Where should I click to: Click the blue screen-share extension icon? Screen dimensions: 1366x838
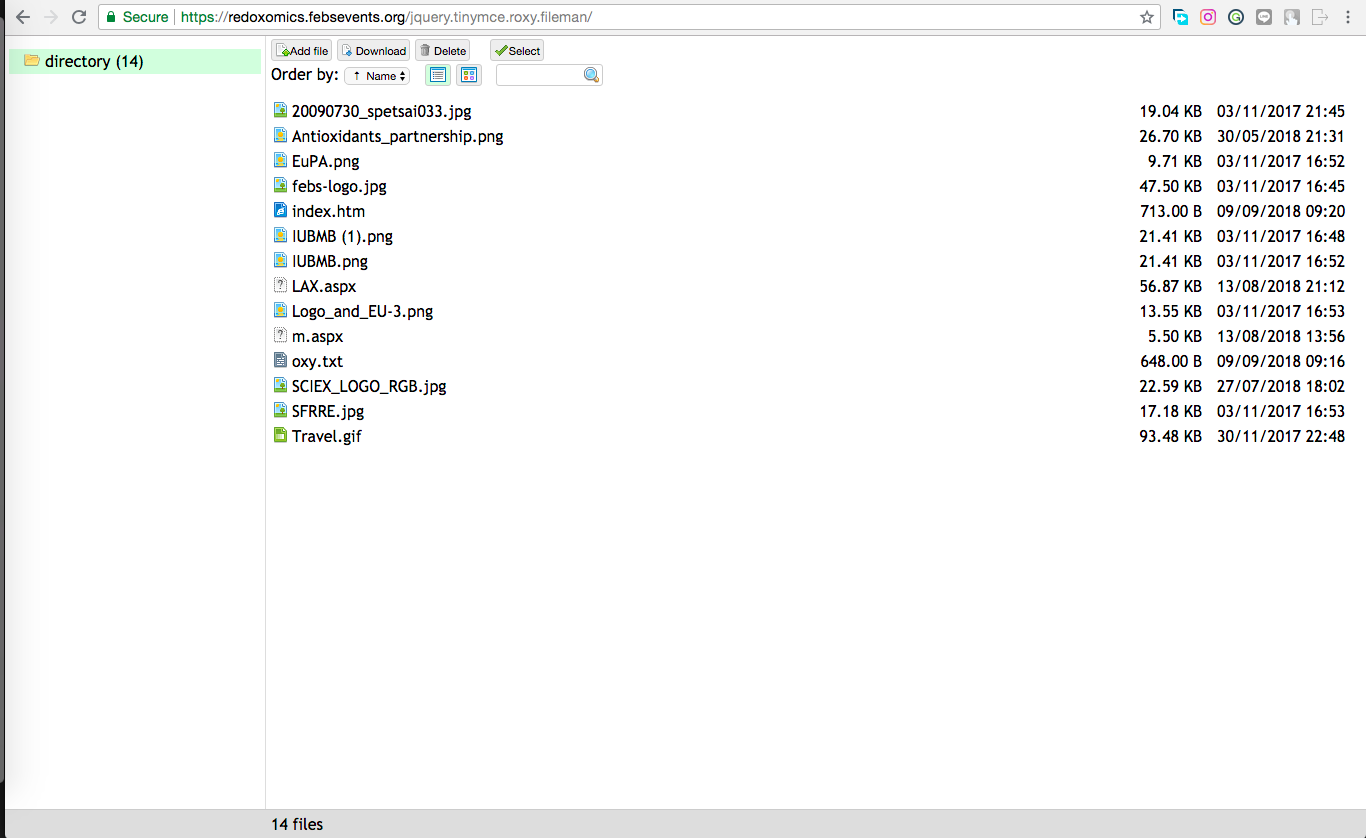pyautogui.click(x=1180, y=17)
